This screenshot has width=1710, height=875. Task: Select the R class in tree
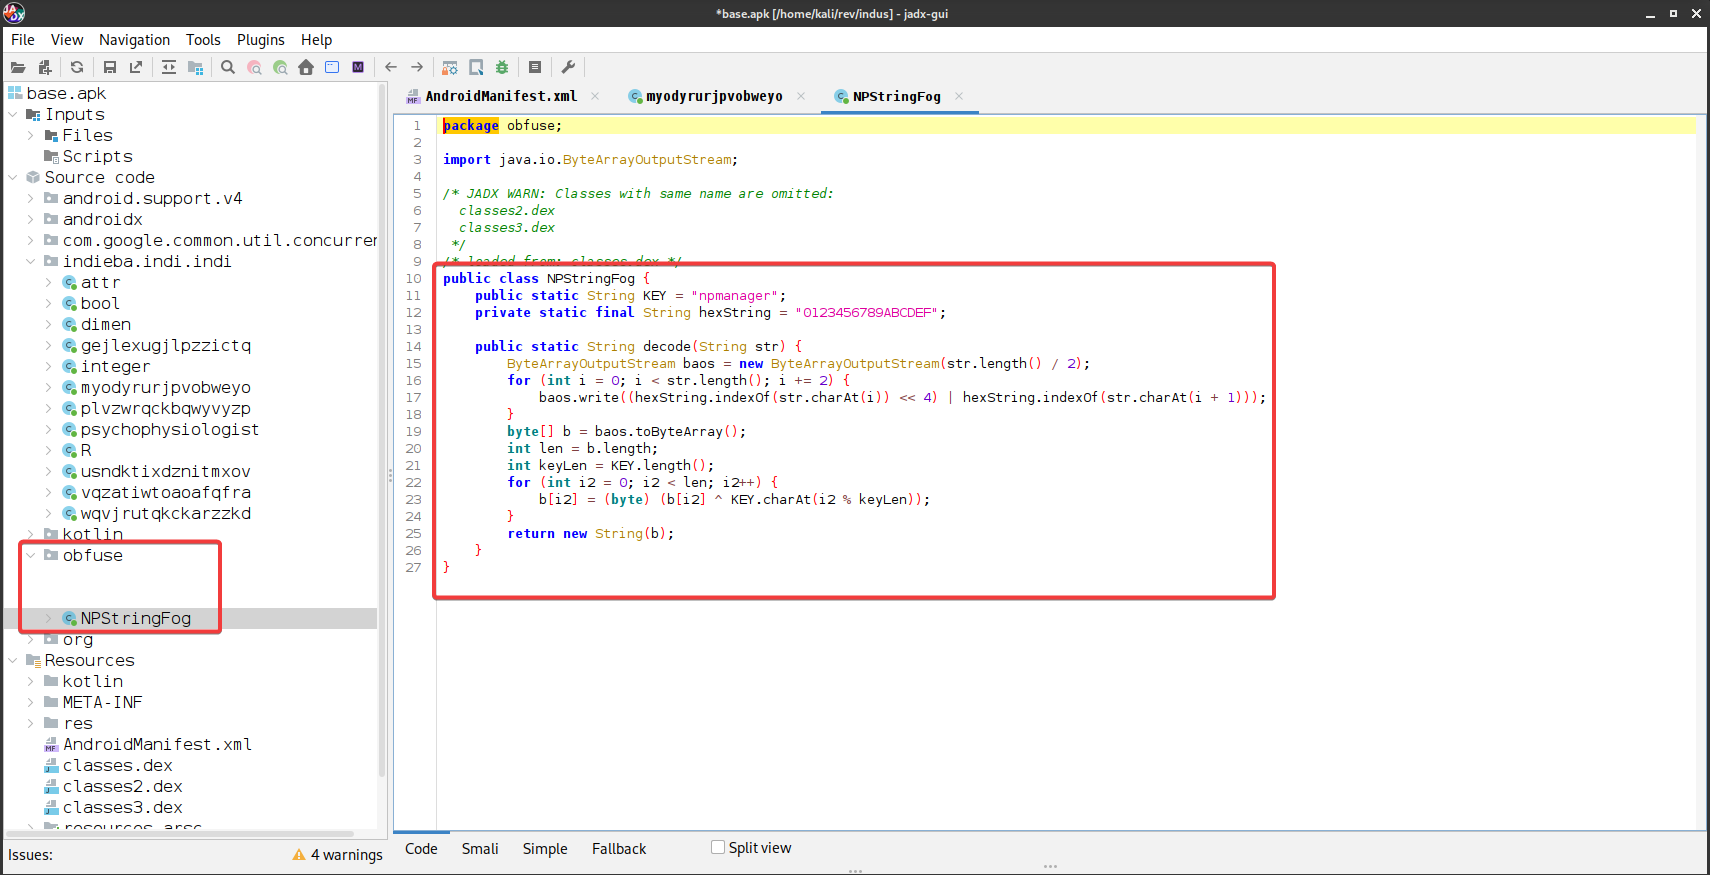tap(86, 451)
